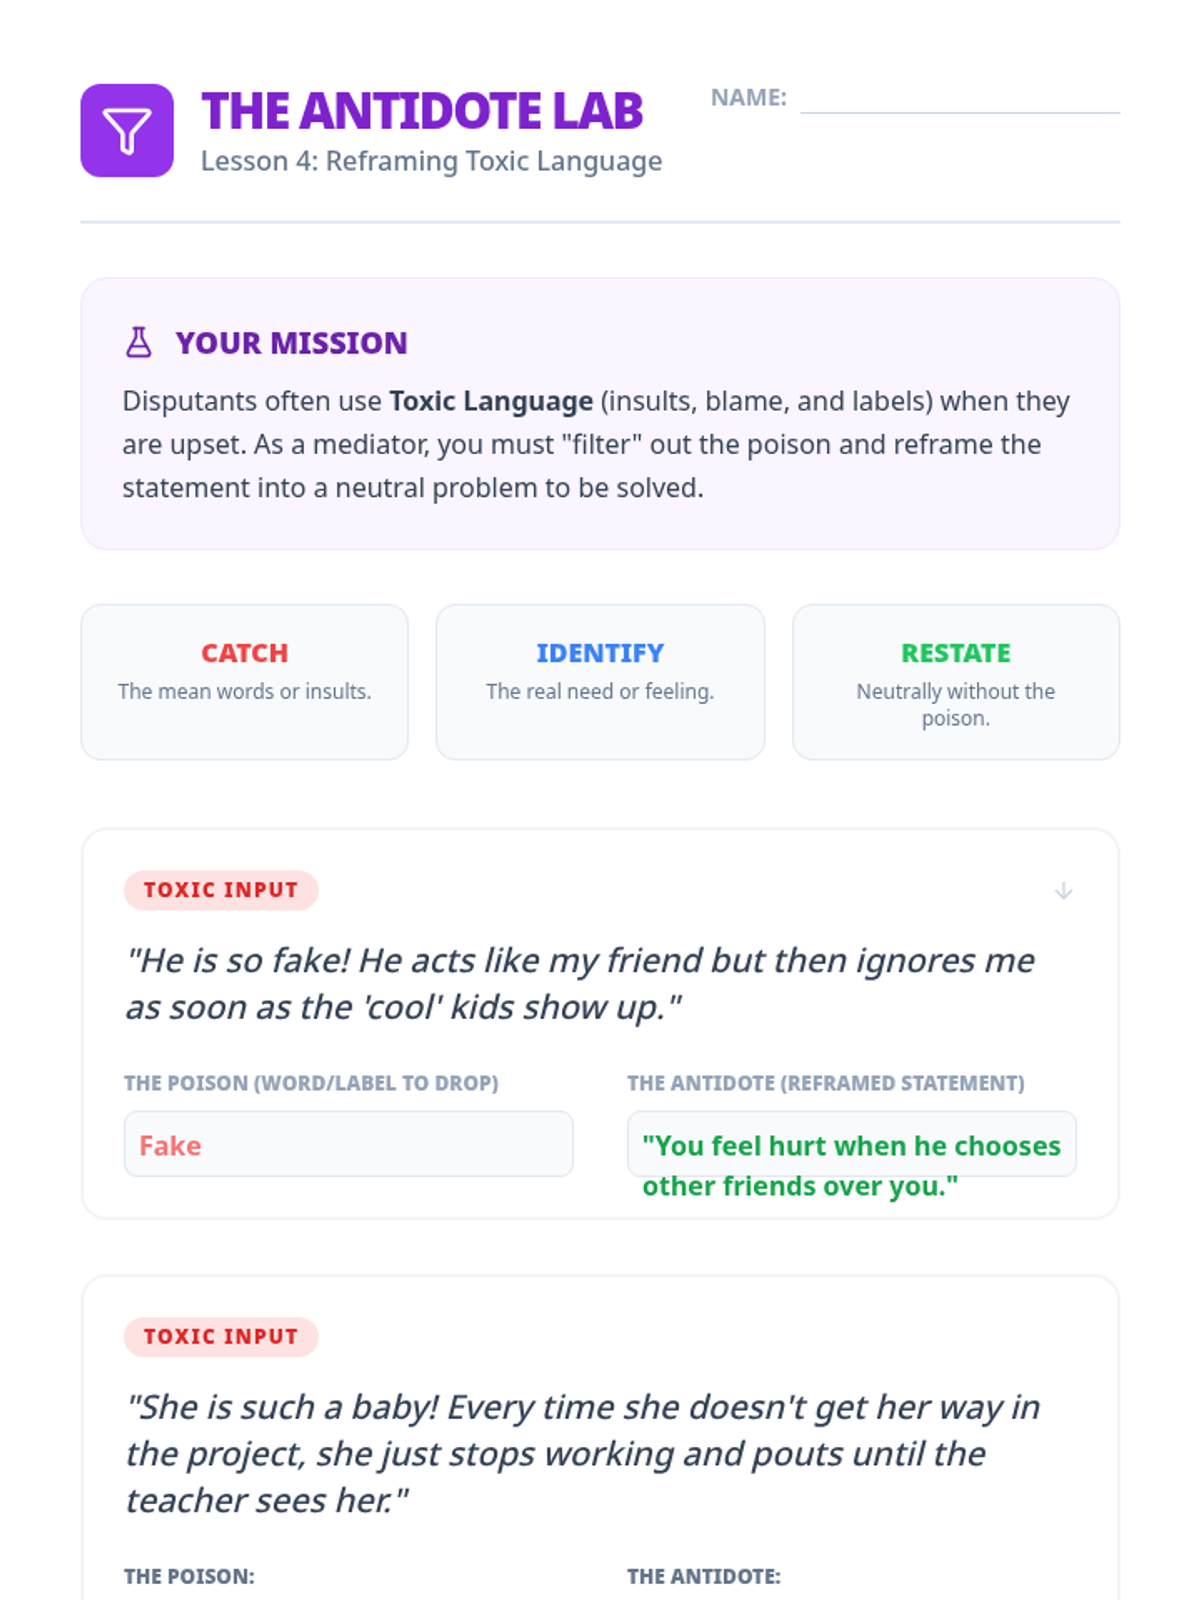Click the poison field containing 'Fake'
This screenshot has width=1200, height=1600.
pos(348,1144)
